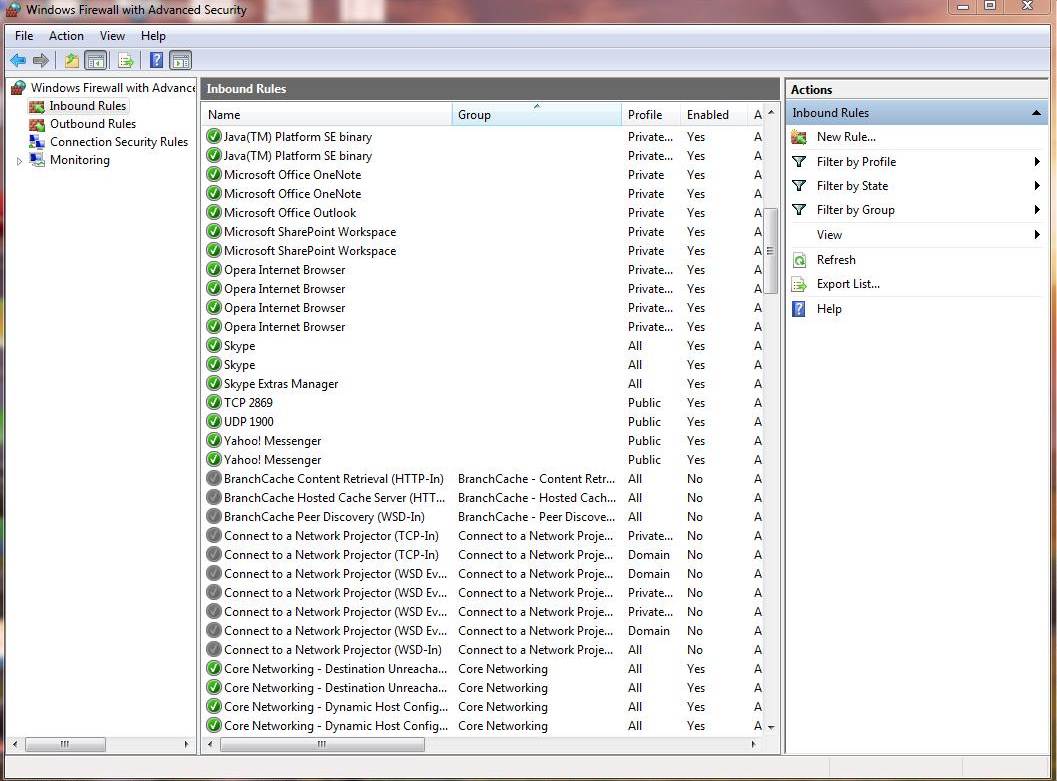1057x781 pixels.
Task: Click the rules list horizontal scrollbar thumb
Action: click(x=322, y=745)
